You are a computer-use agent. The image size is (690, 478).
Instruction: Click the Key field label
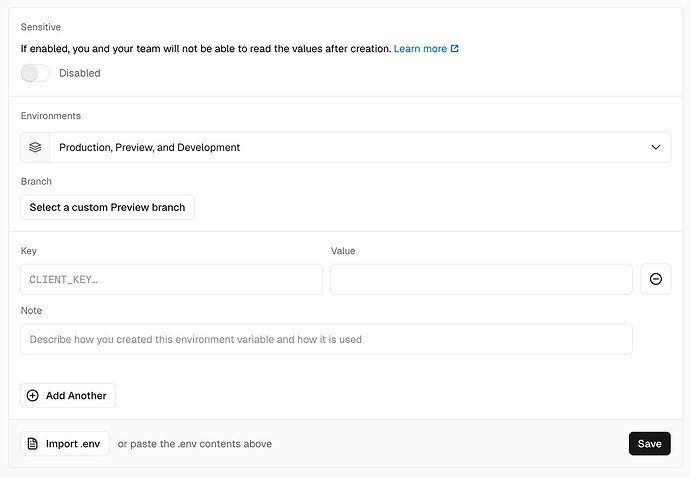click(x=29, y=251)
